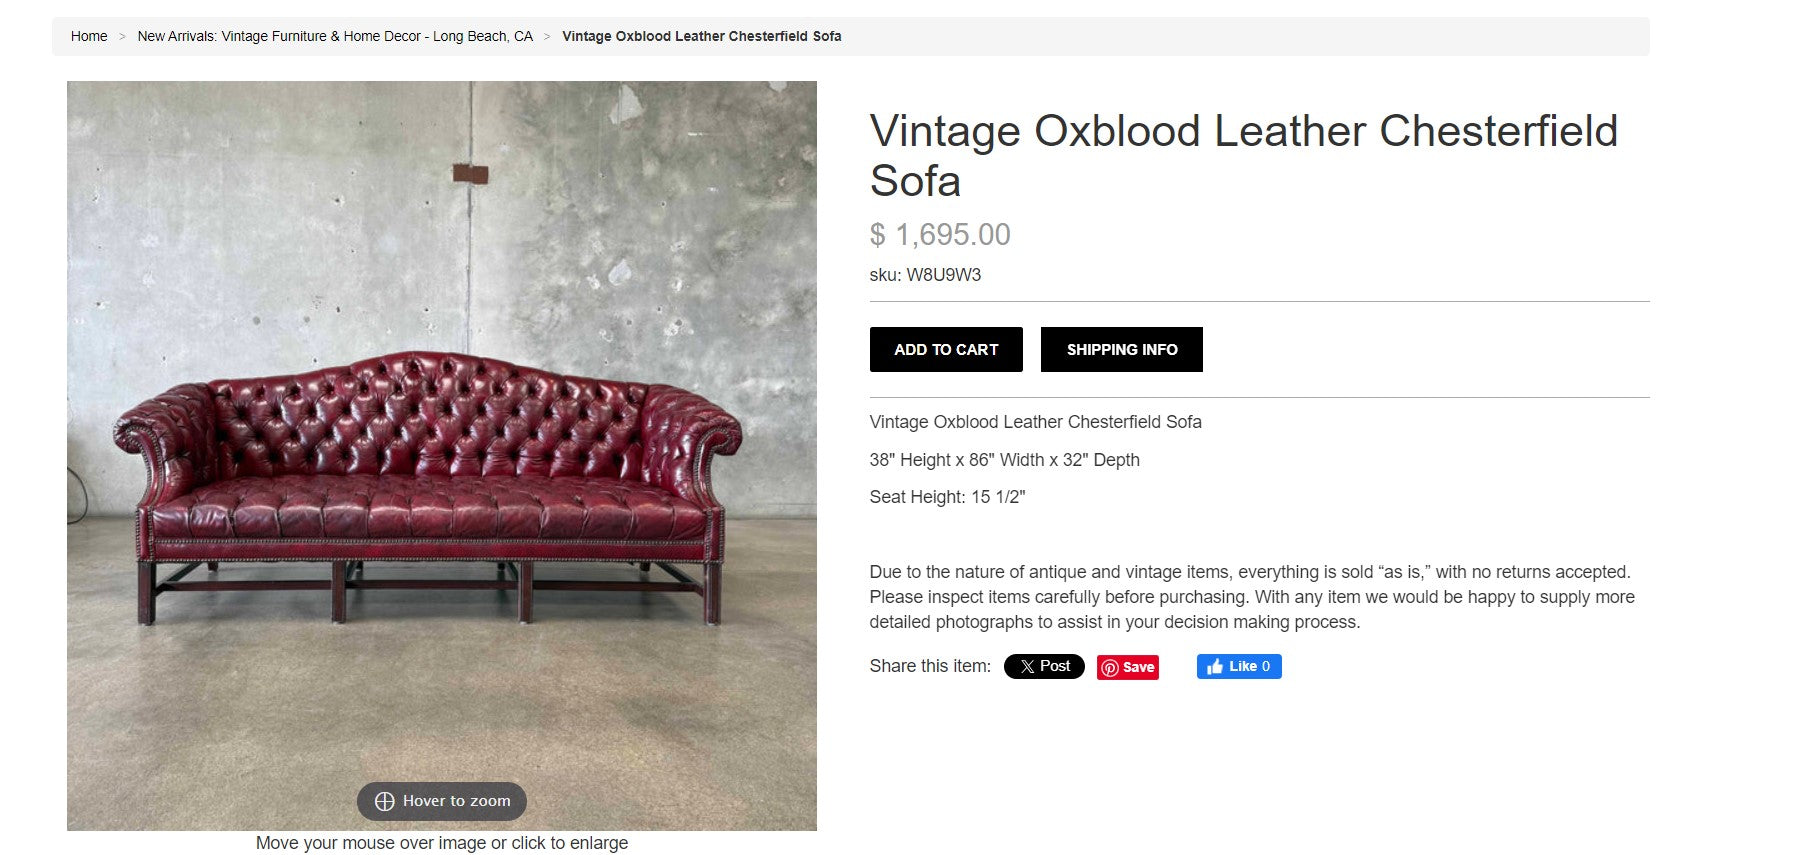Go to Home via breadcrumb
1807x855 pixels.
click(x=89, y=37)
